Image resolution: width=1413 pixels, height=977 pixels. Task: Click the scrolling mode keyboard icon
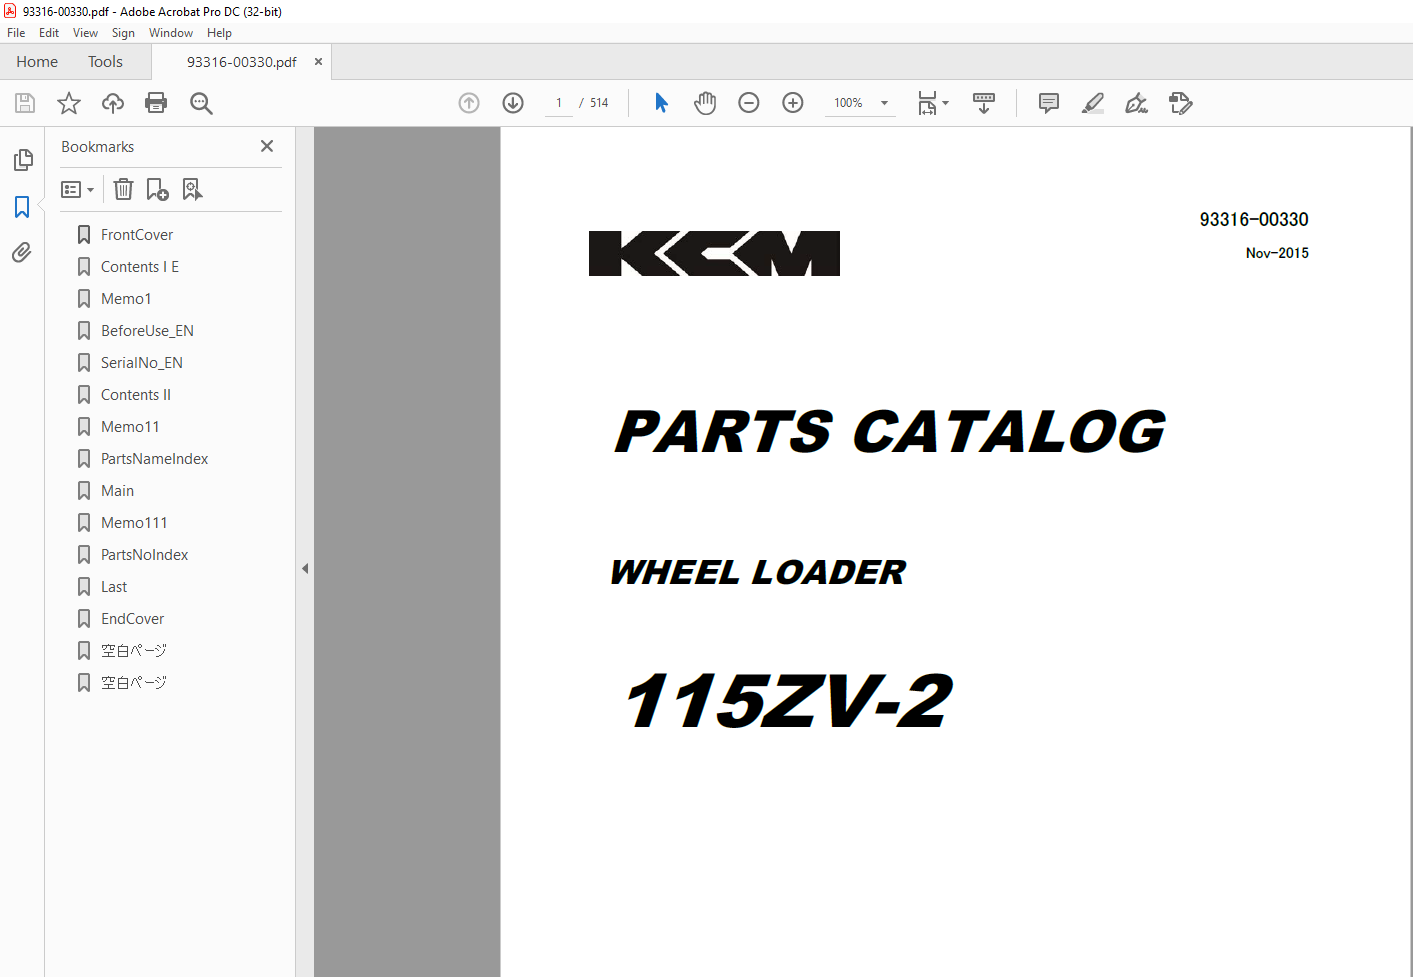point(984,103)
